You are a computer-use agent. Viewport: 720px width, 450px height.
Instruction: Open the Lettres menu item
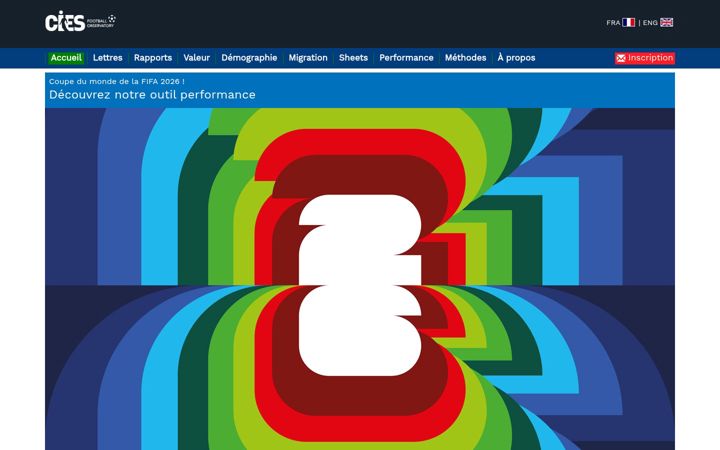coord(107,58)
